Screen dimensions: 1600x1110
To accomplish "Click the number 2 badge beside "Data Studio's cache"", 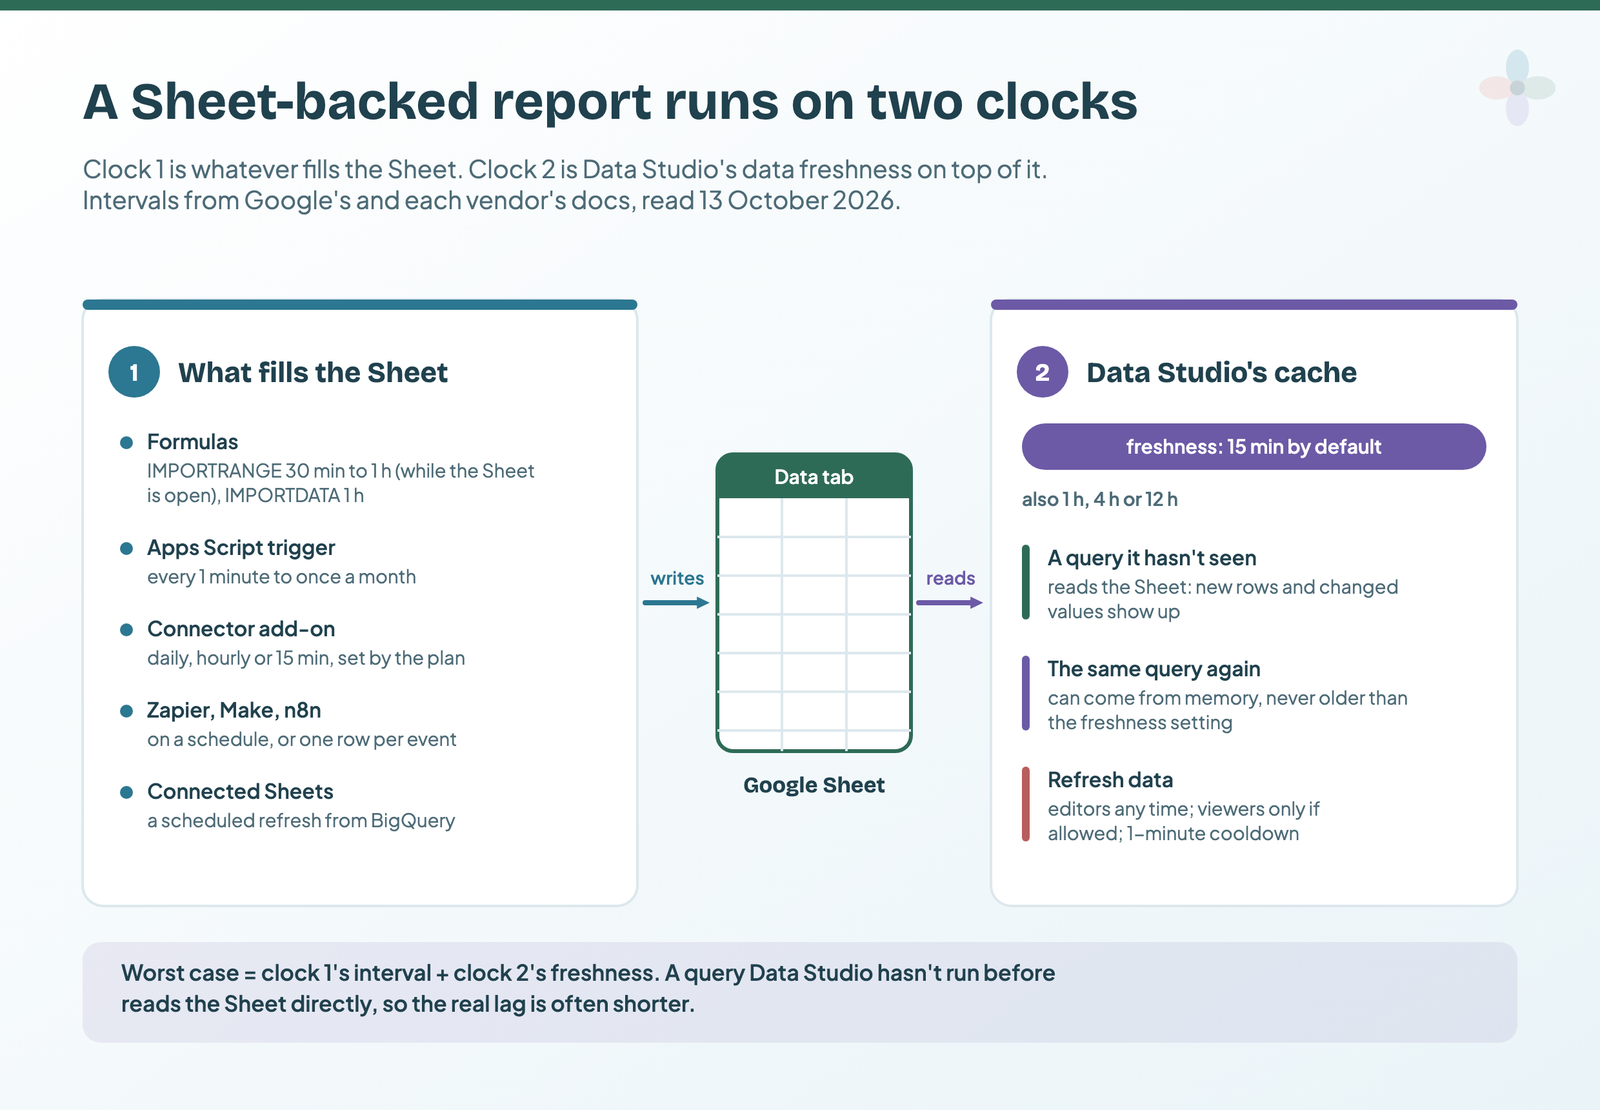I will [1042, 372].
